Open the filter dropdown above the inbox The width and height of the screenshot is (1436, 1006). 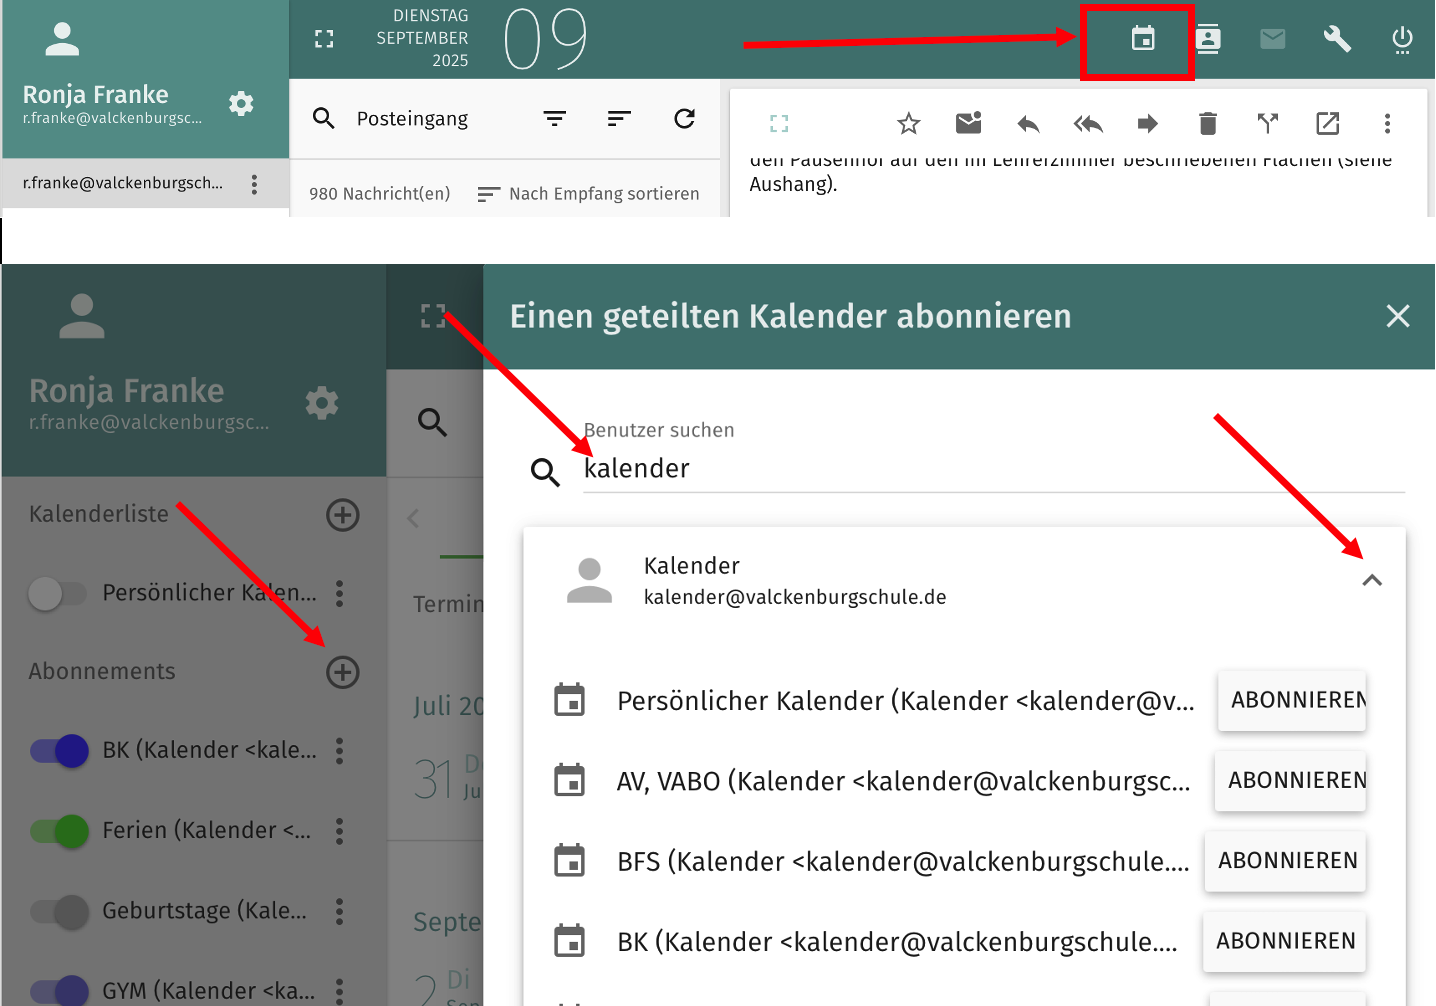coord(555,118)
